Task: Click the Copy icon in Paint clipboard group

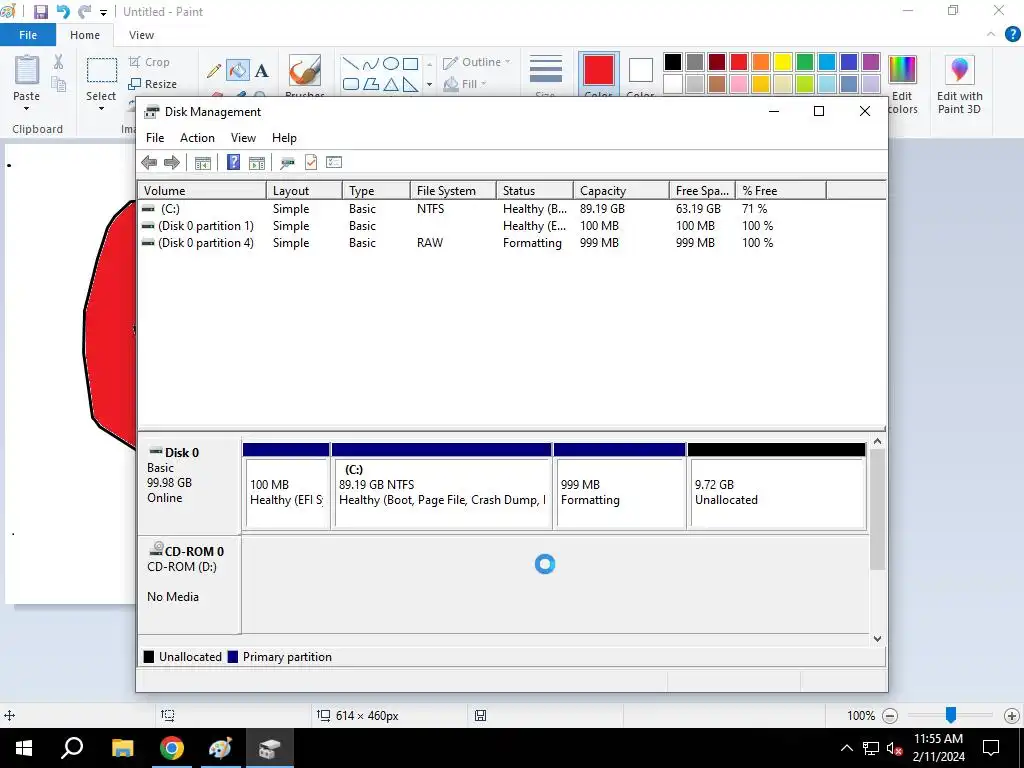Action: [58, 84]
